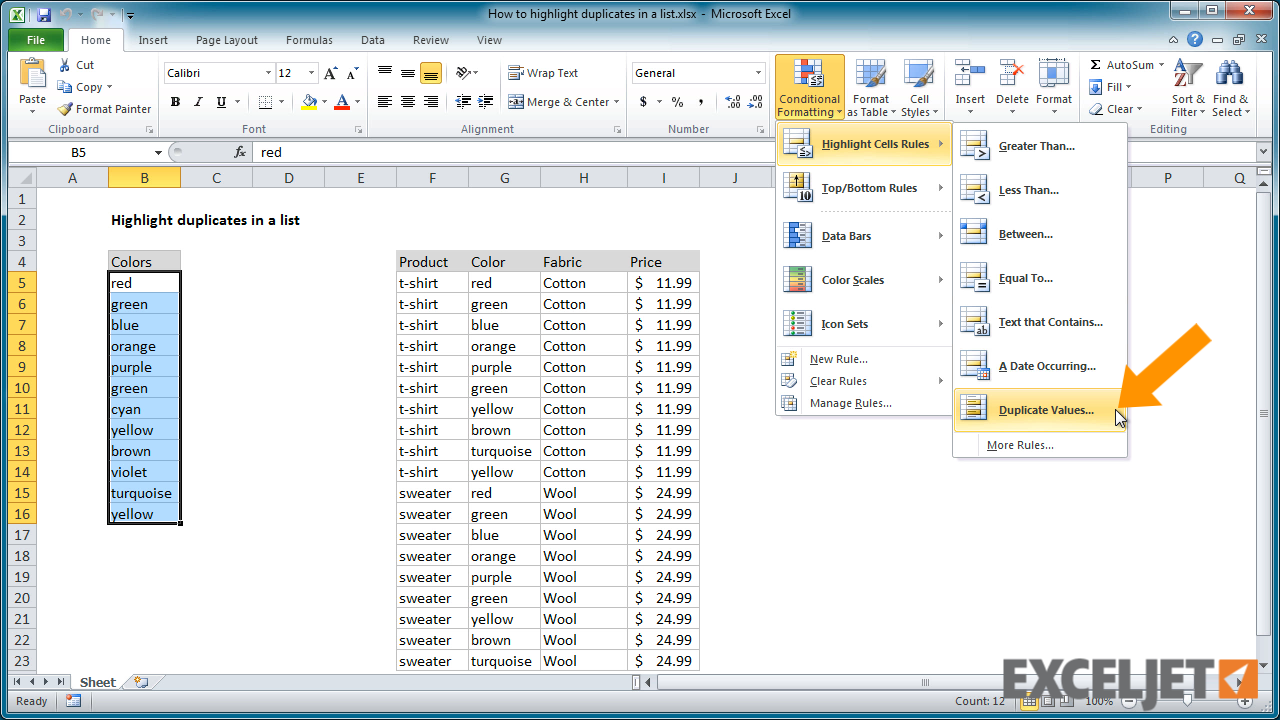Select Duplicate Values menu item
This screenshot has height=720, width=1280.
pyautogui.click(x=1040, y=410)
